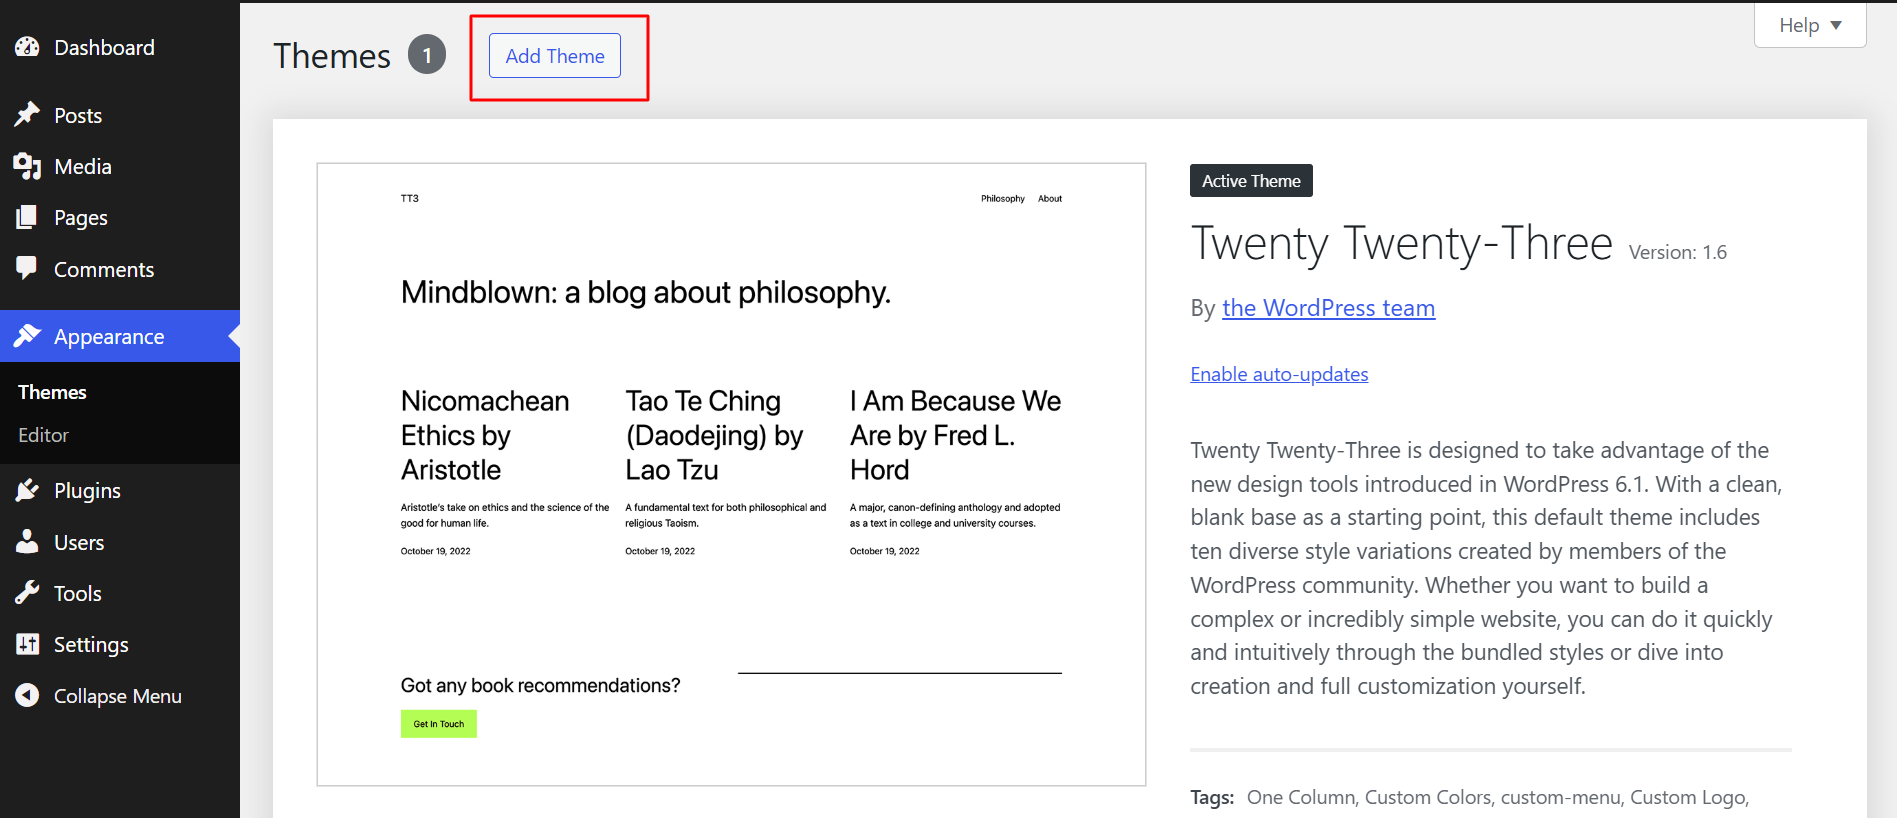Click the Dashboard gauge icon
Screen dimensions: 1897x818
click(x=27, y=47)
